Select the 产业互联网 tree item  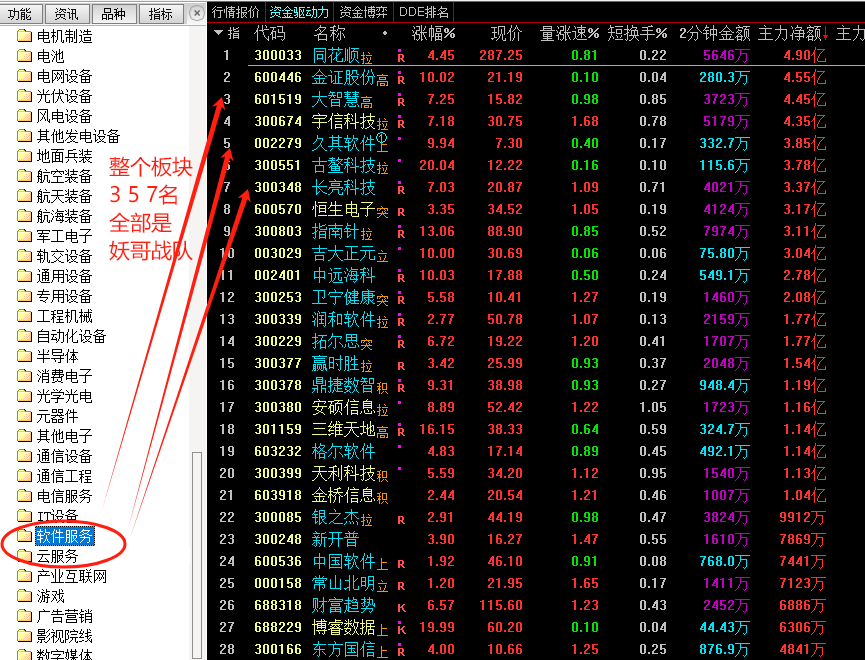72,576
